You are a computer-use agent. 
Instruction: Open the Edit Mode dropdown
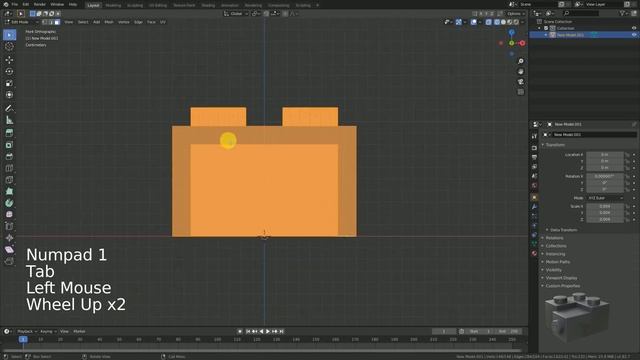pos(21,22)
